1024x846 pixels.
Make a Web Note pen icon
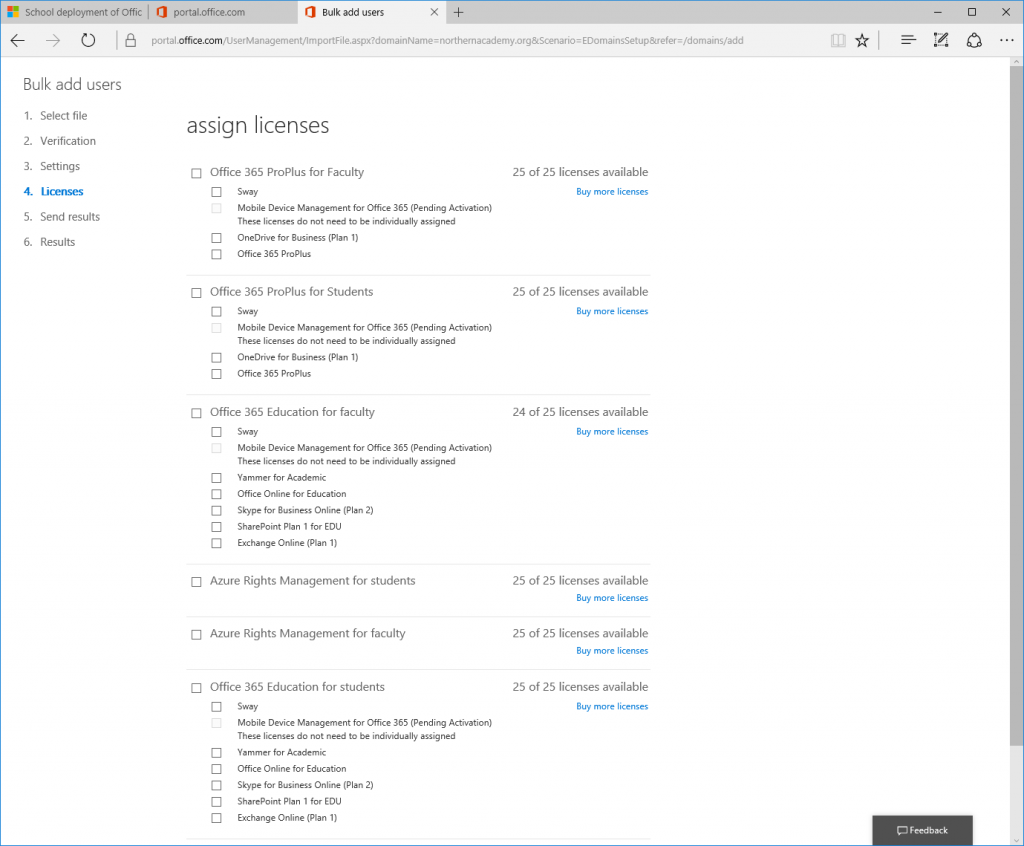point(941,41)
